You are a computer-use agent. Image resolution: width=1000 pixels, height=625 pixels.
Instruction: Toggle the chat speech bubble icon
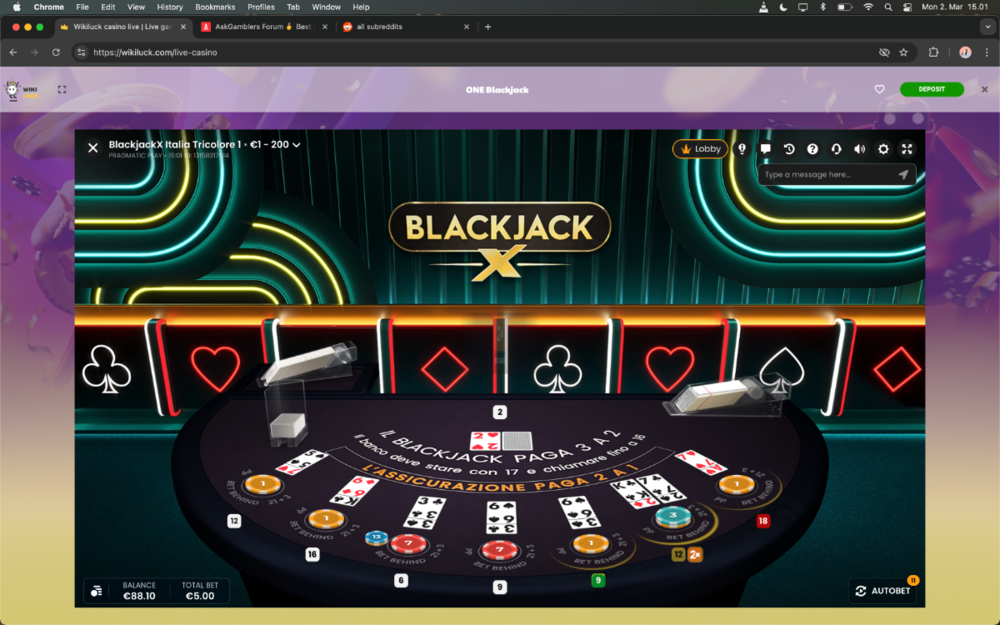765,149
